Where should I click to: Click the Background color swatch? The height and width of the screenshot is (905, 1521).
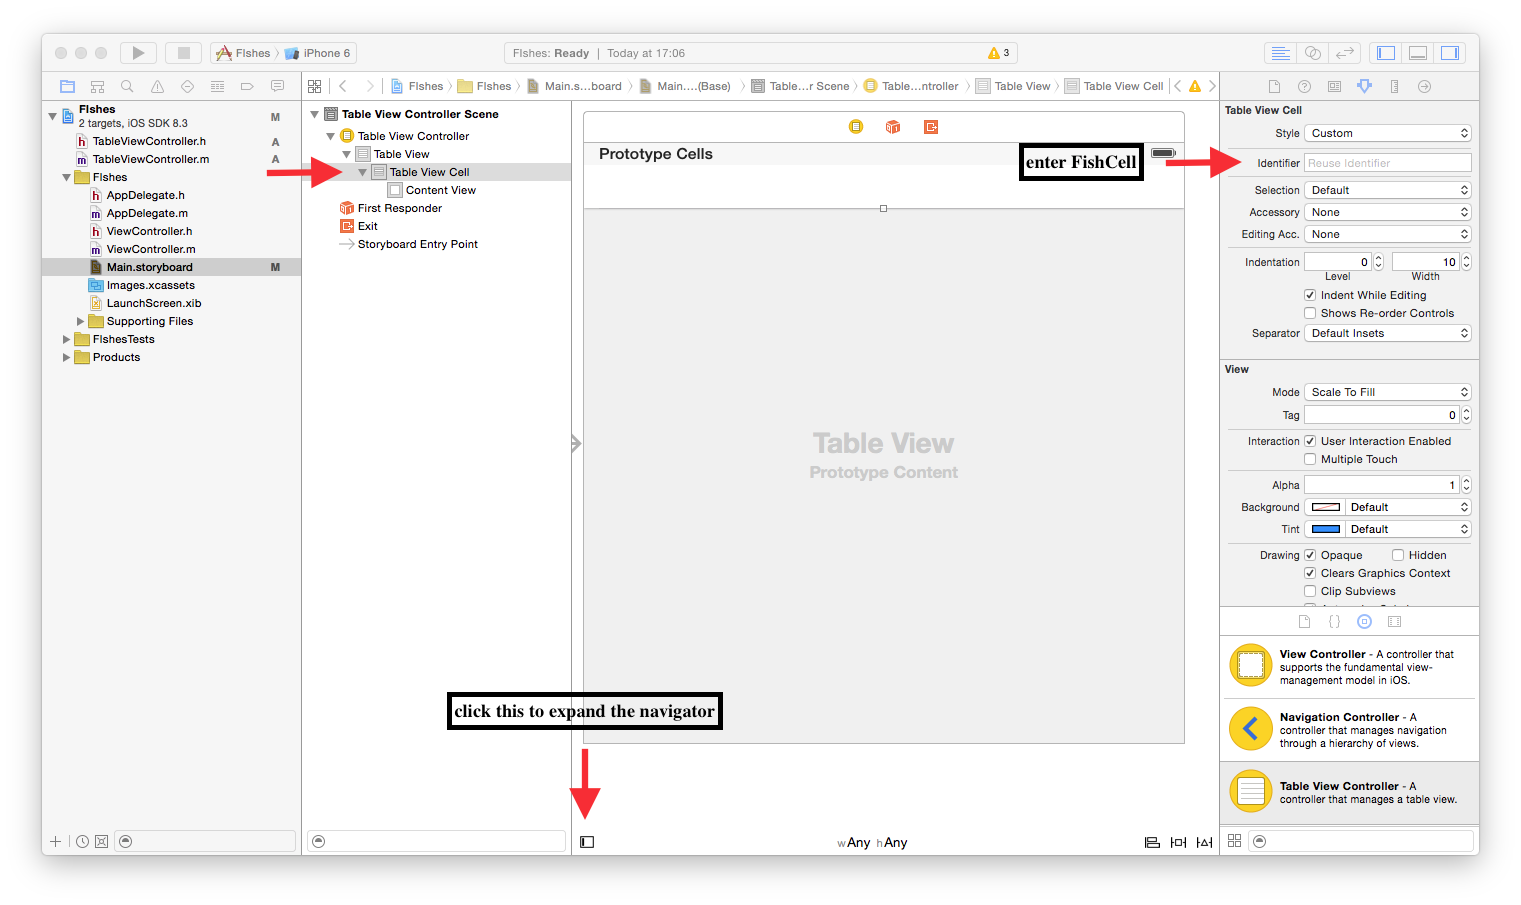1325,507
